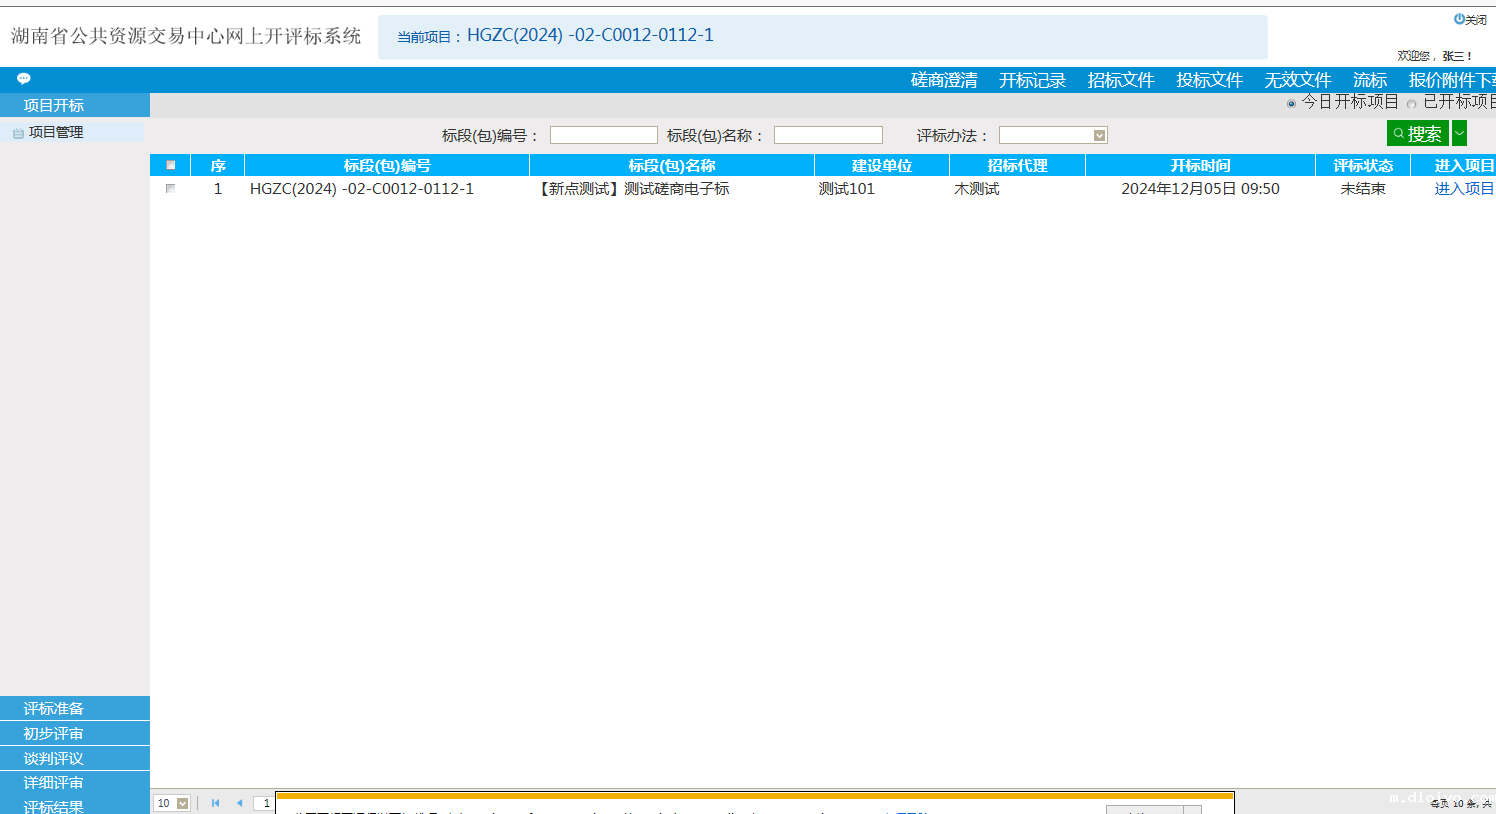Click the power icon next to 关闭

[1459, 19]
